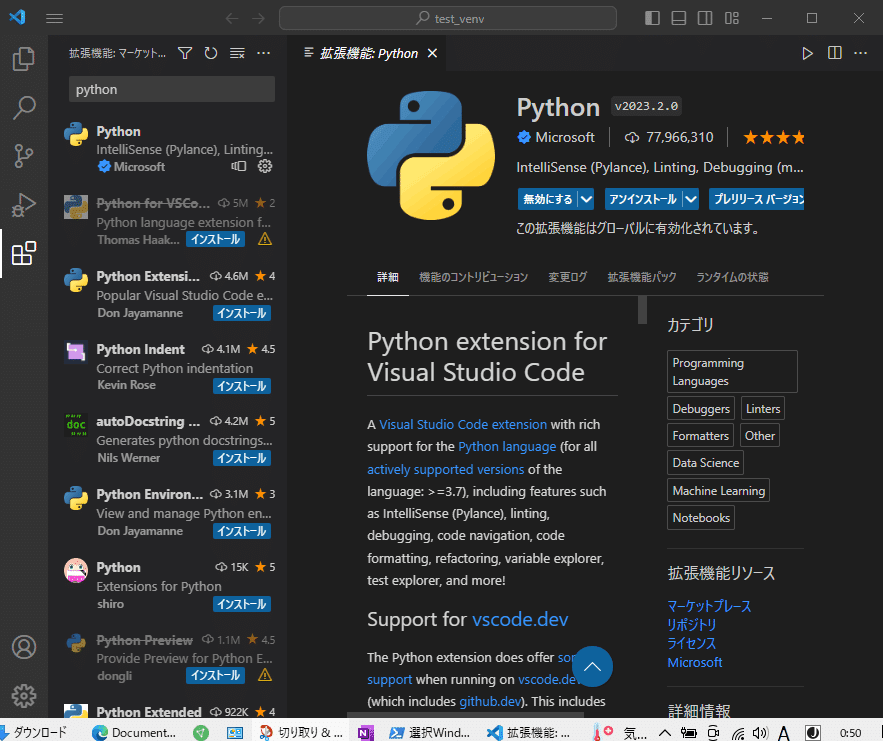Click the star rating of Python extension
Screen dimensions: 883x741
(x=774, y=137)
